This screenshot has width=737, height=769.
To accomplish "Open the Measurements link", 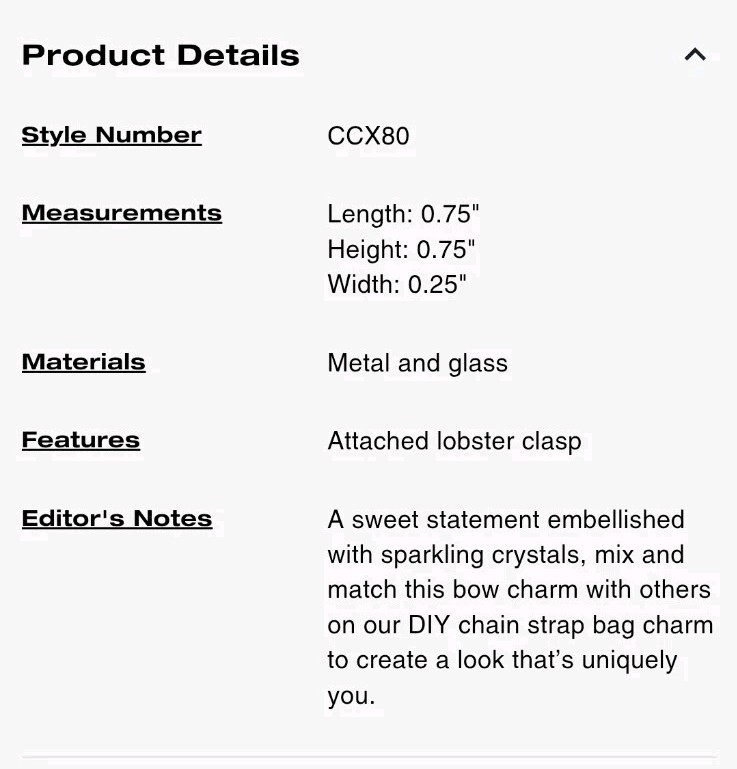I will tap(122, 213).
